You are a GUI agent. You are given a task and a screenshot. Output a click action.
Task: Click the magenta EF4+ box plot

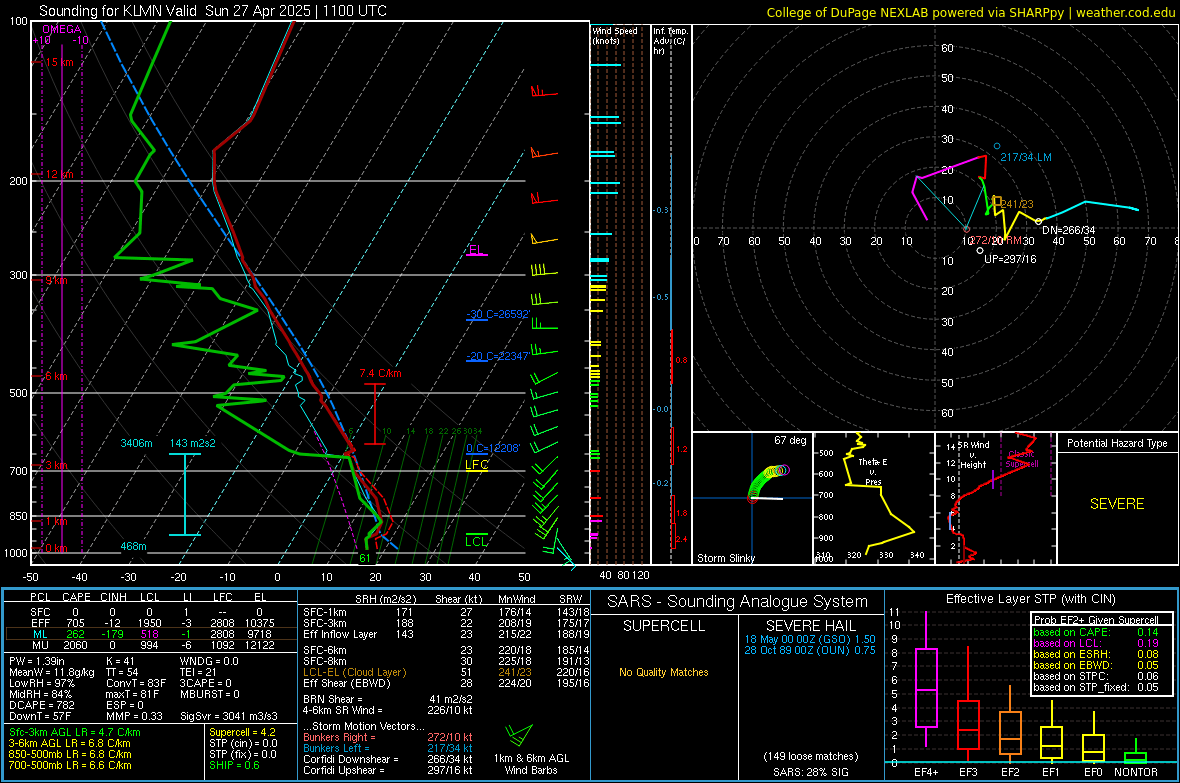pos(926,680)
